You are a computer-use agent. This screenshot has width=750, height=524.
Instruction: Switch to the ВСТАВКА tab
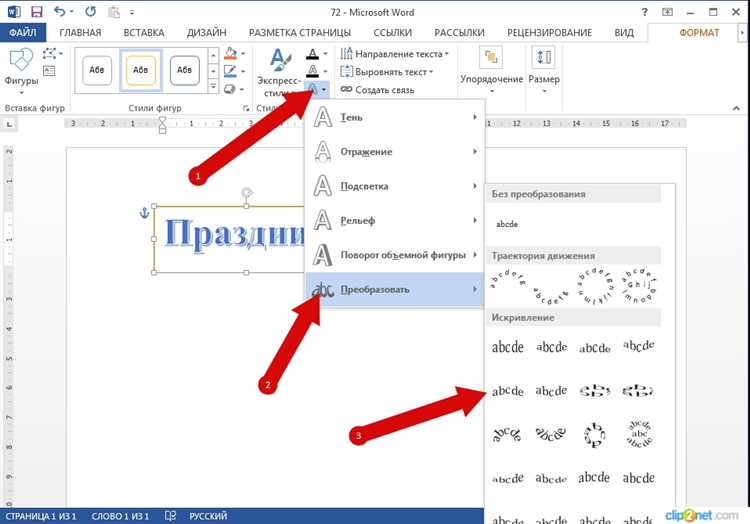(x=143, y=33)
